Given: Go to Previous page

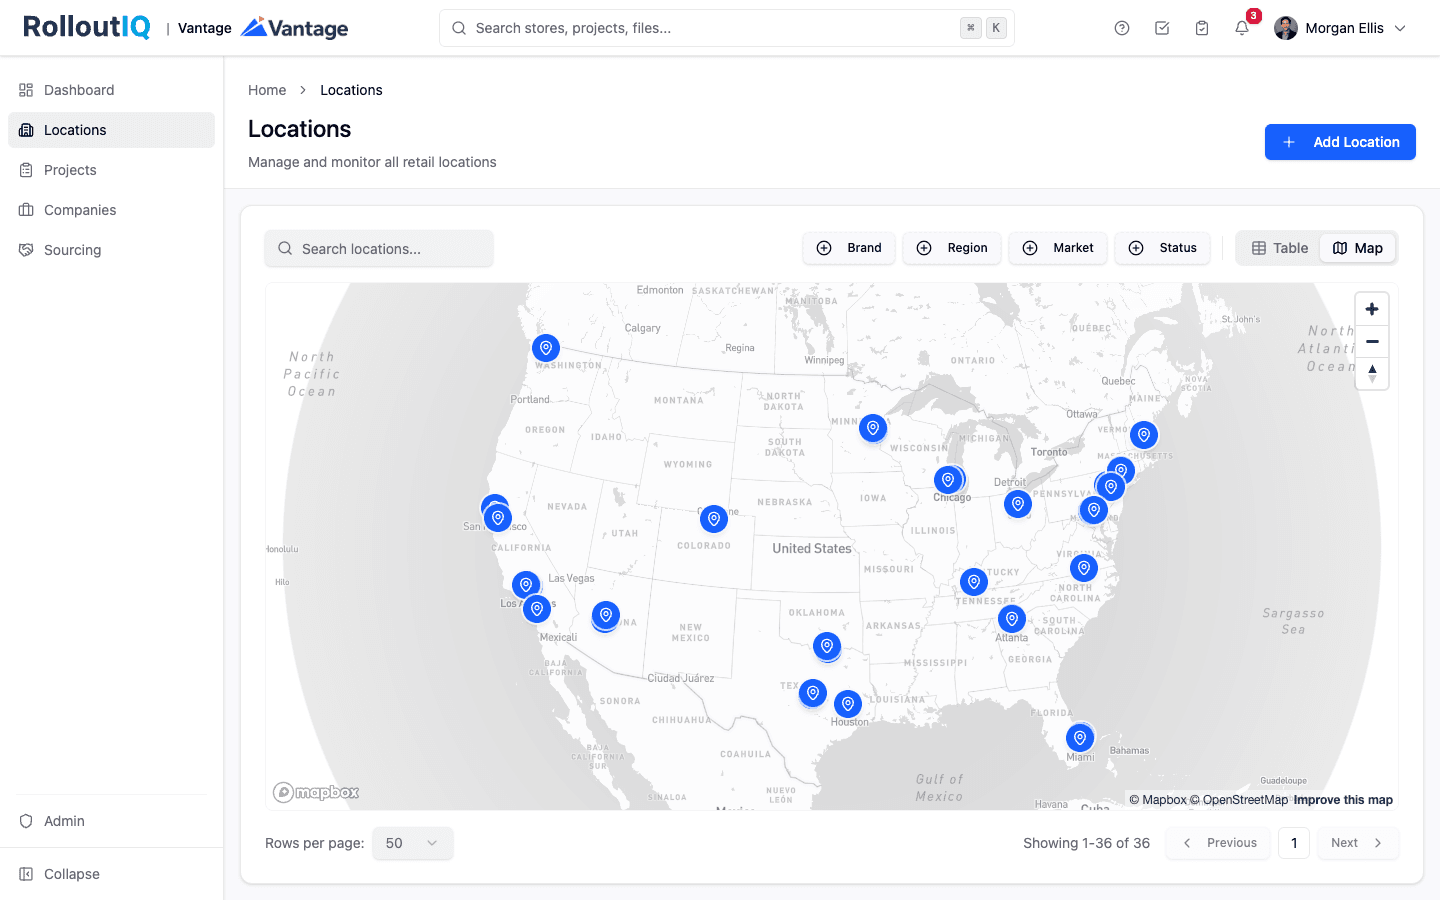Looking at the screenshot, I should [x=1218, y=843].
